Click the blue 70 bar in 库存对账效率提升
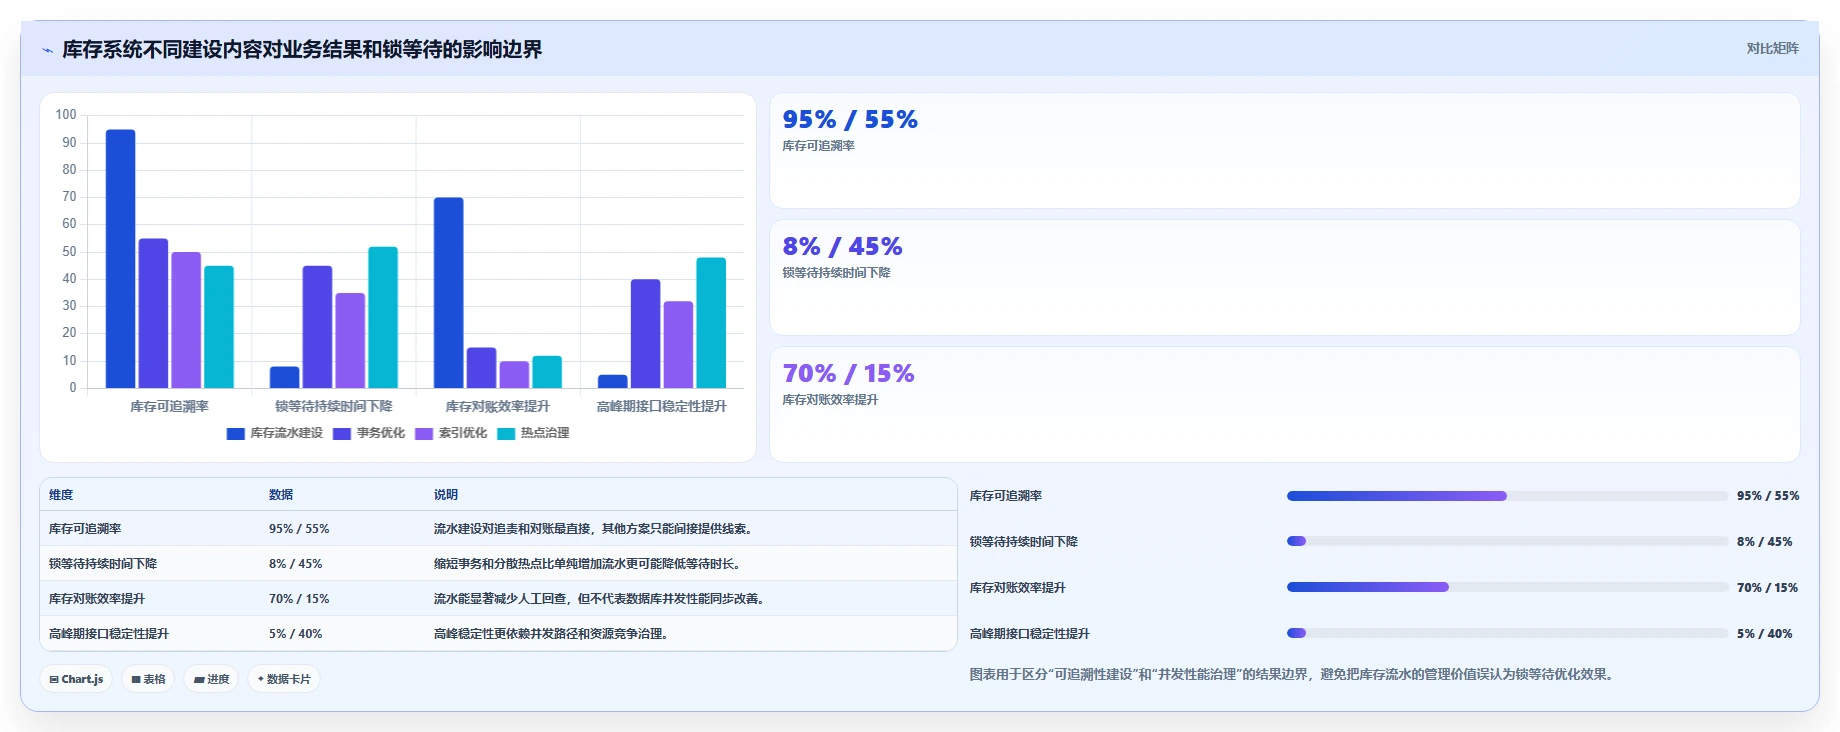The image size is (1840, 732). (x=448, y=293)
